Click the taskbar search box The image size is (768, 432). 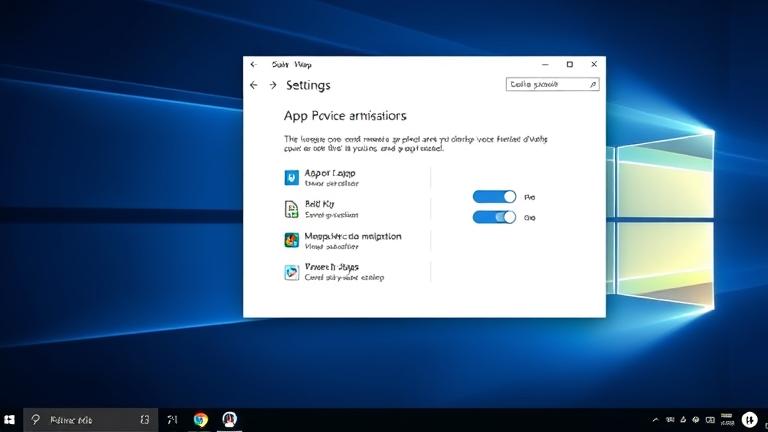pyautogui.click(x=91, y=420)
